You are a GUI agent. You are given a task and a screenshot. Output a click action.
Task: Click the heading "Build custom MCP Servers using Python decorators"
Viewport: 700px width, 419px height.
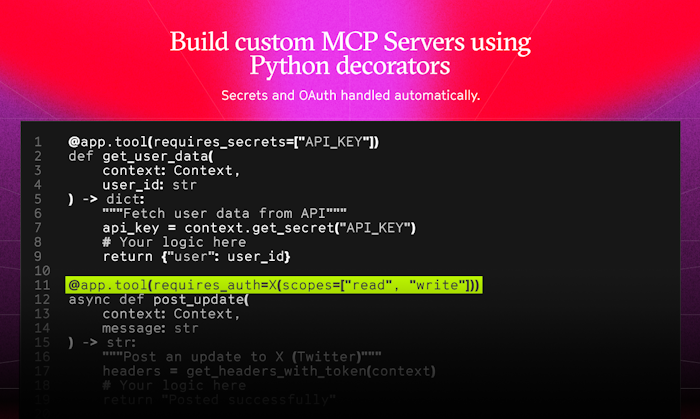pos(350,54)
